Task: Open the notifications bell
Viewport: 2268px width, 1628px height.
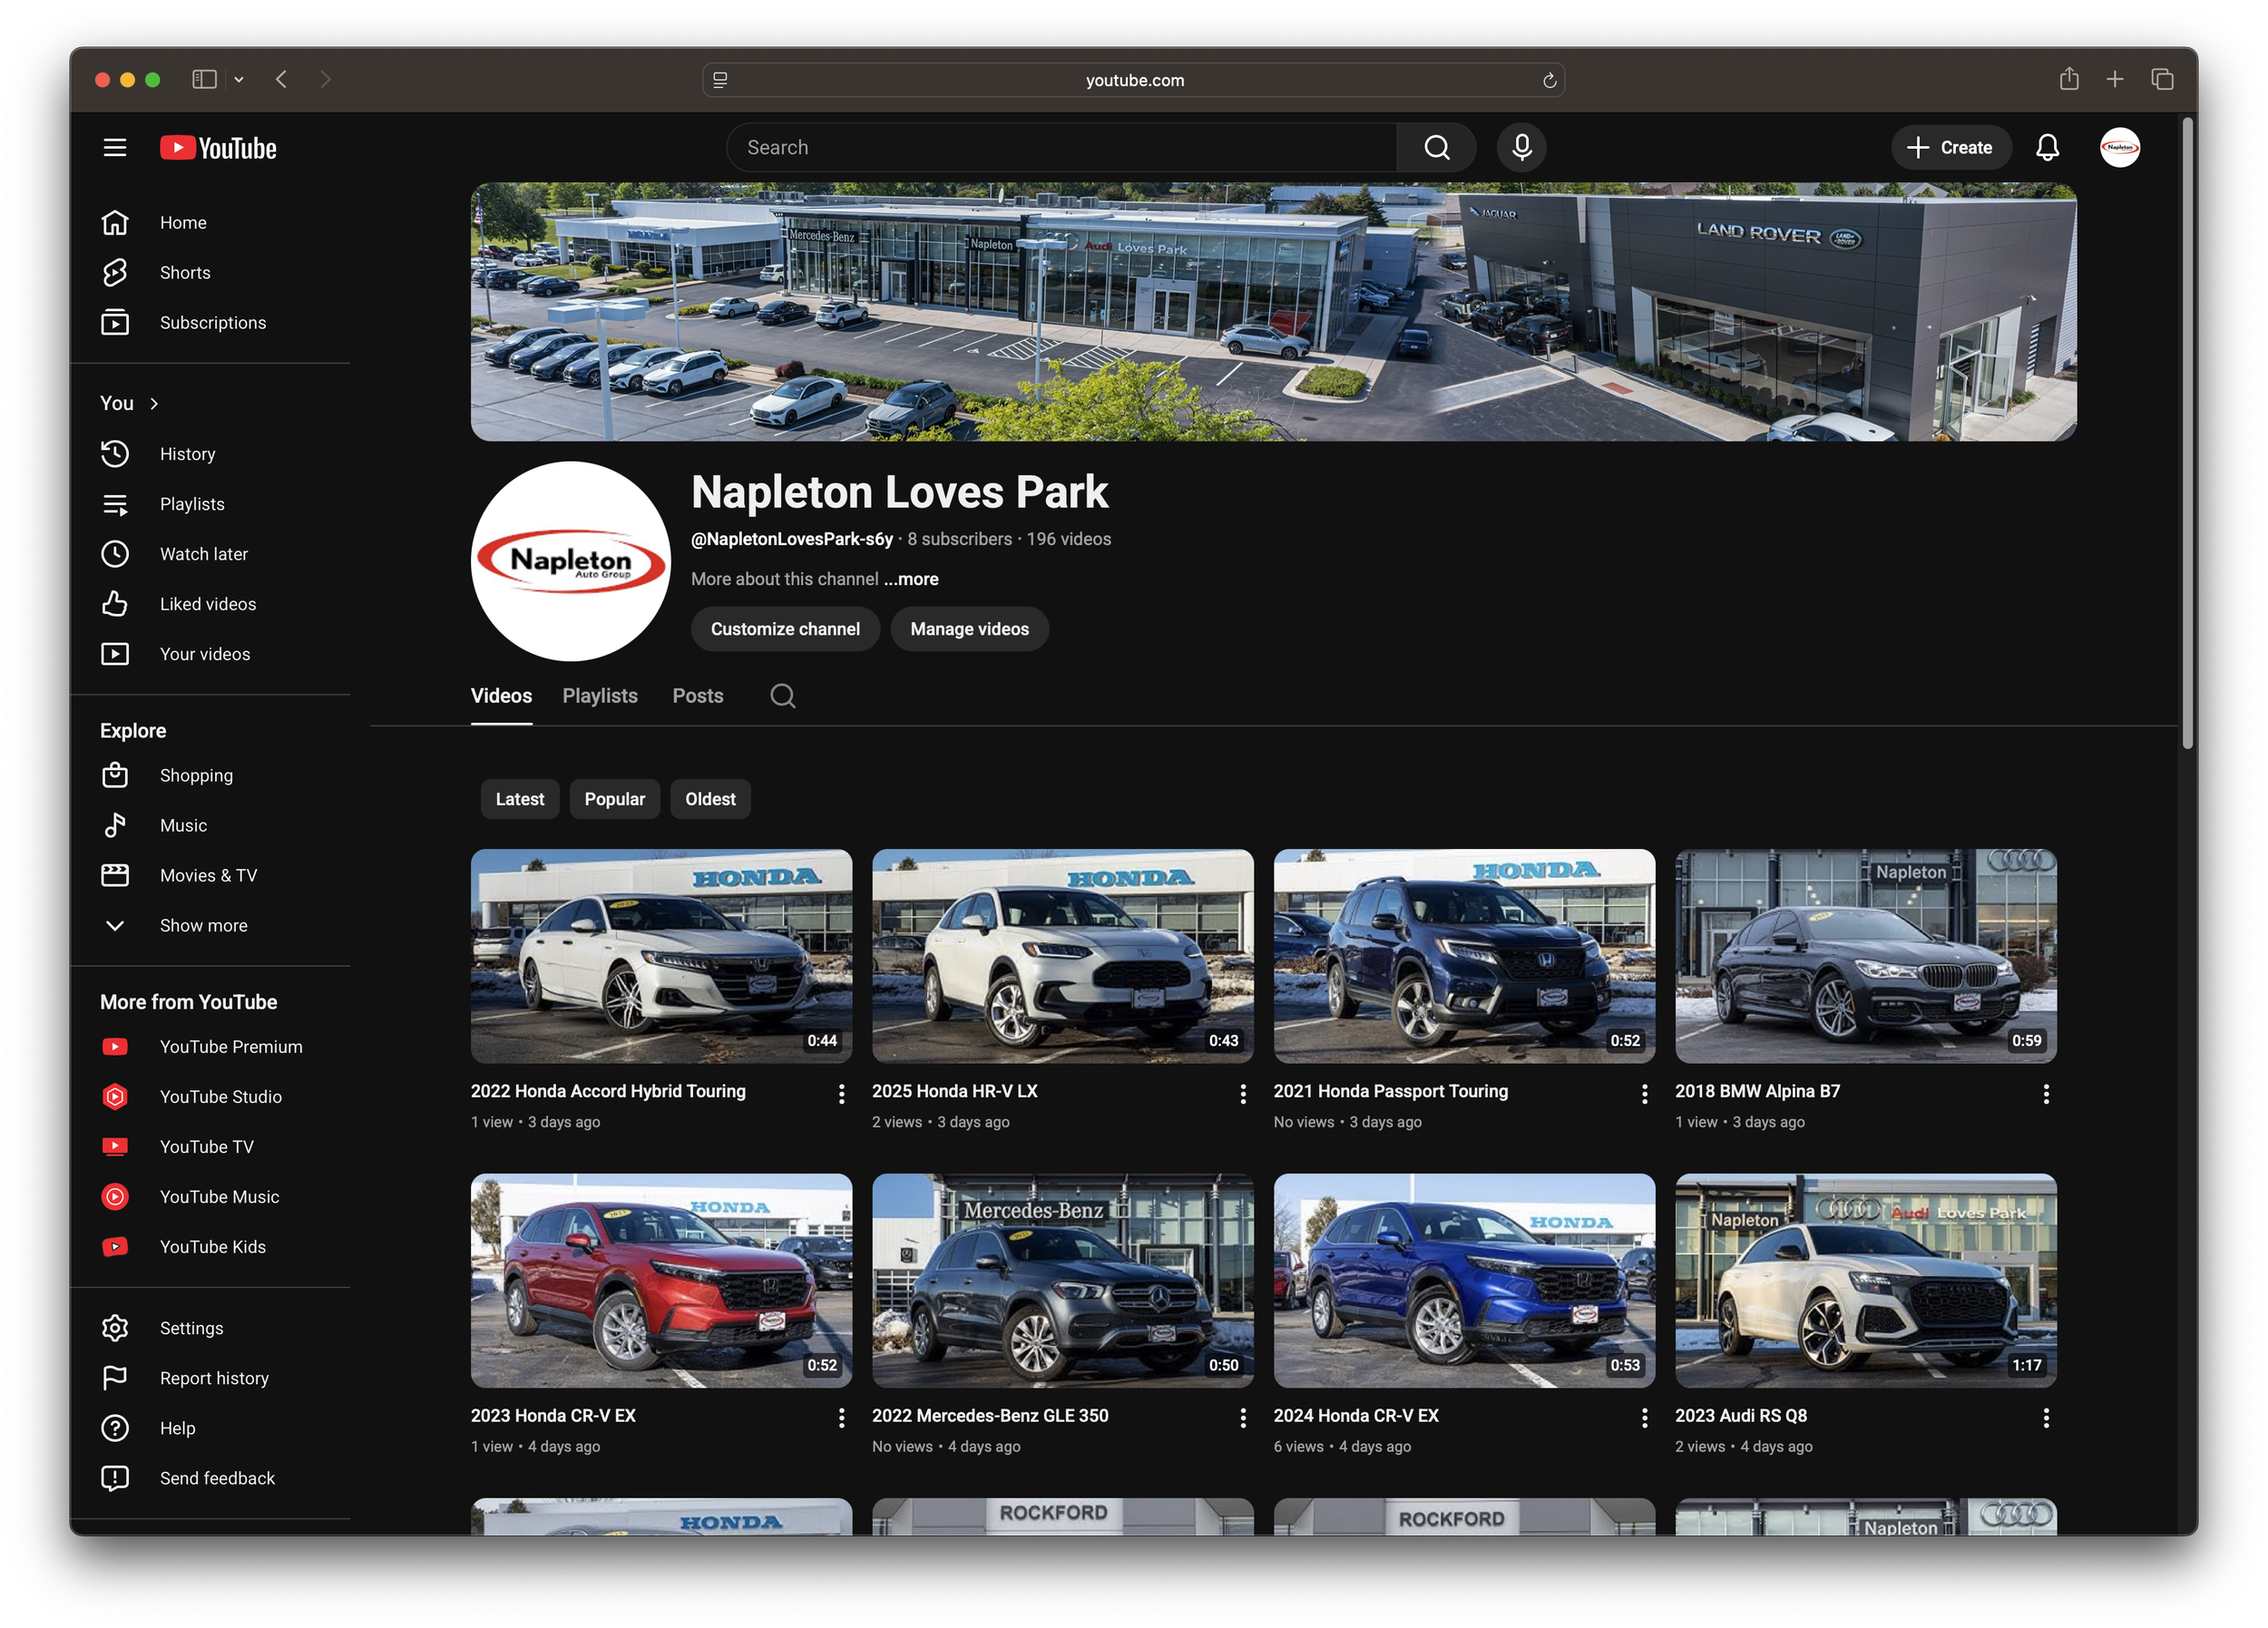Action: pyautogui.click(x=2047, y=148)
